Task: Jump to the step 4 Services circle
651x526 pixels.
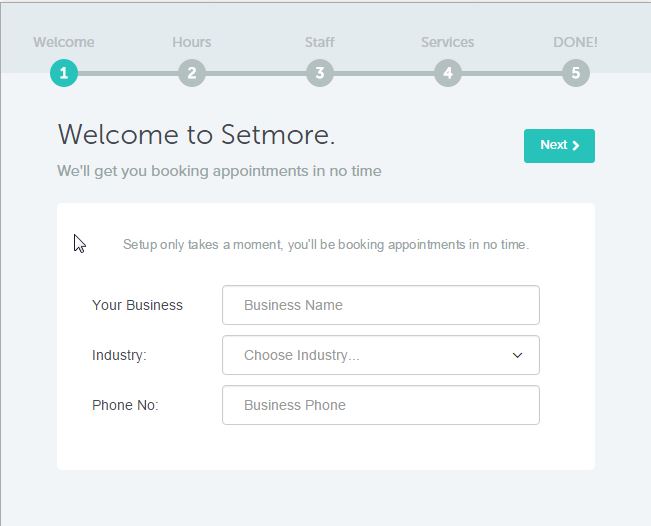Action: 448,73
